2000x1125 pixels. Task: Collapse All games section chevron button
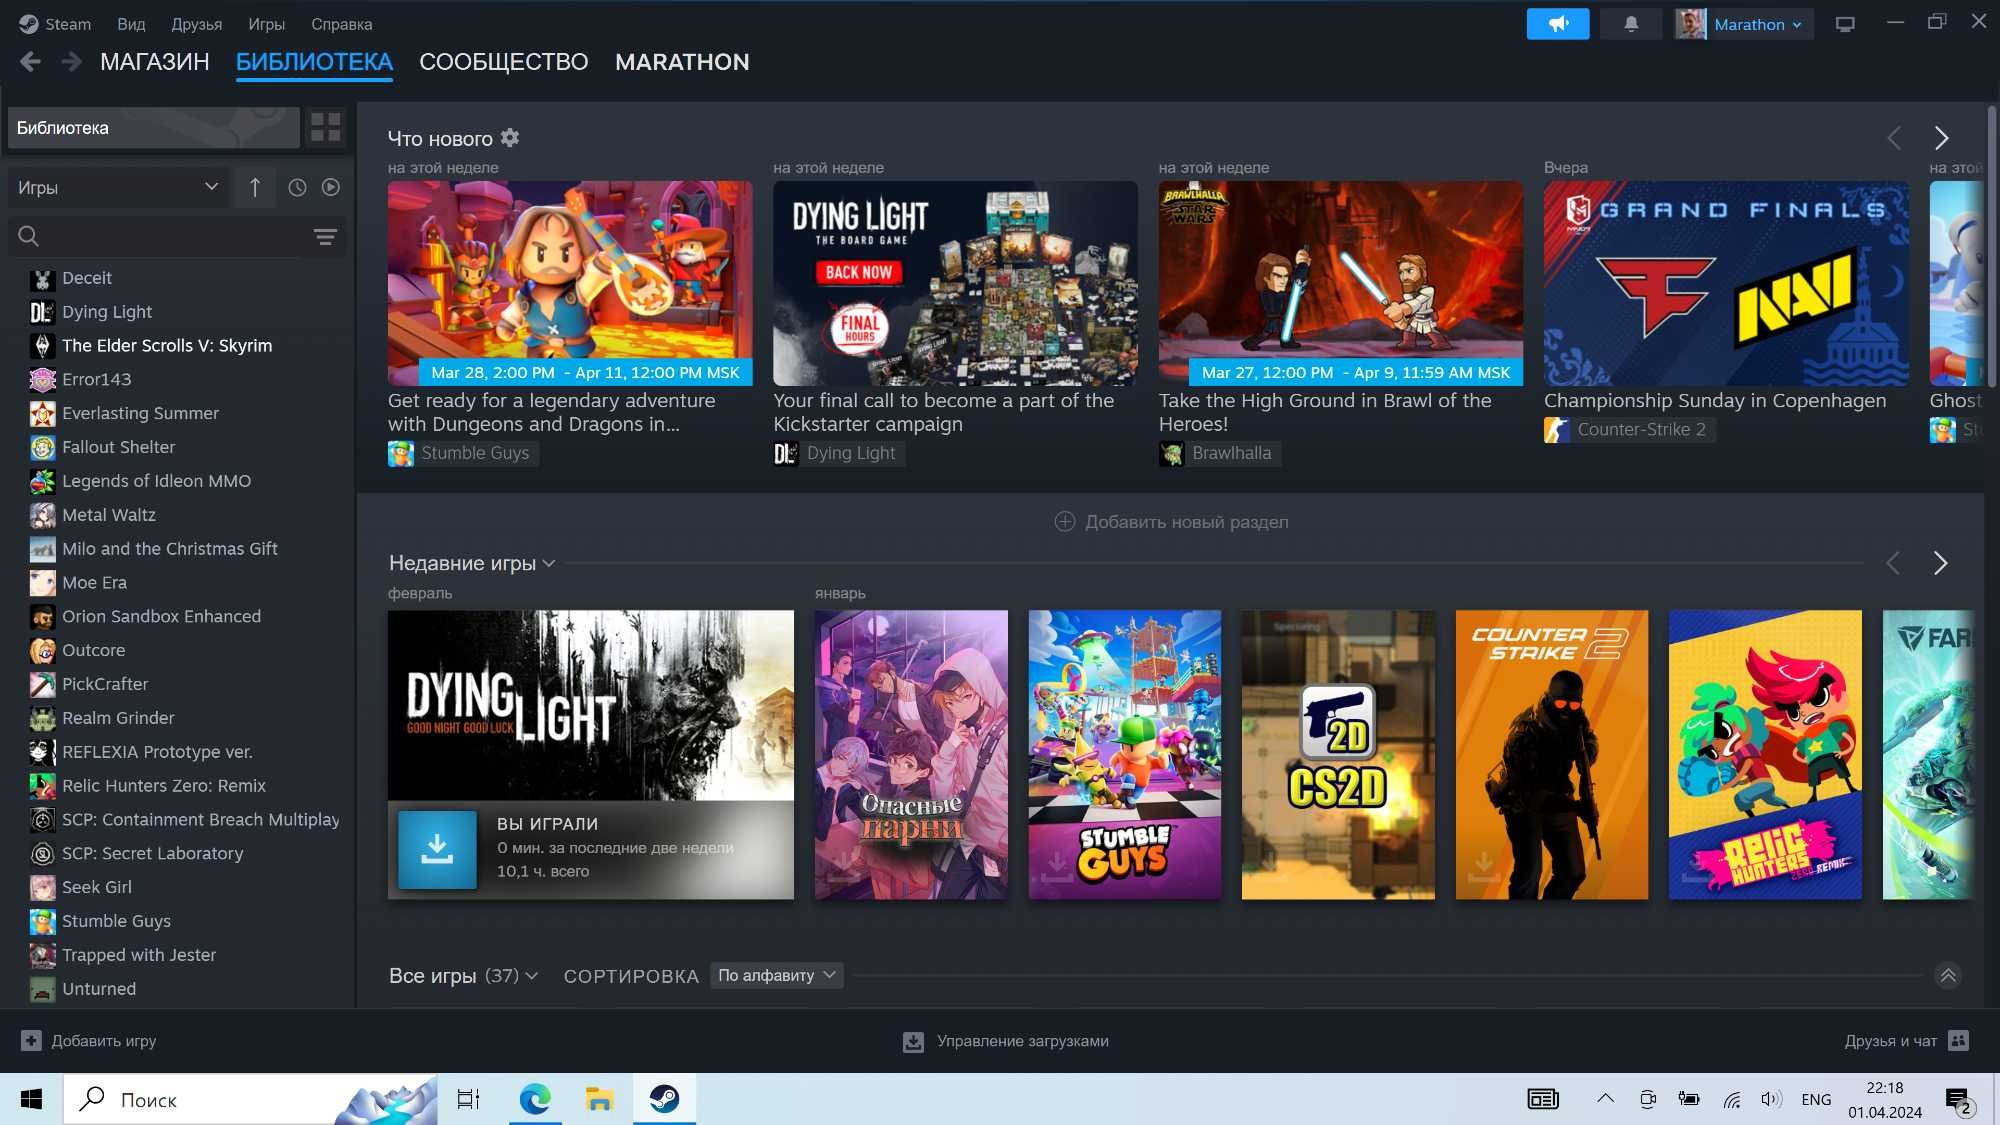coord(1947,975)
